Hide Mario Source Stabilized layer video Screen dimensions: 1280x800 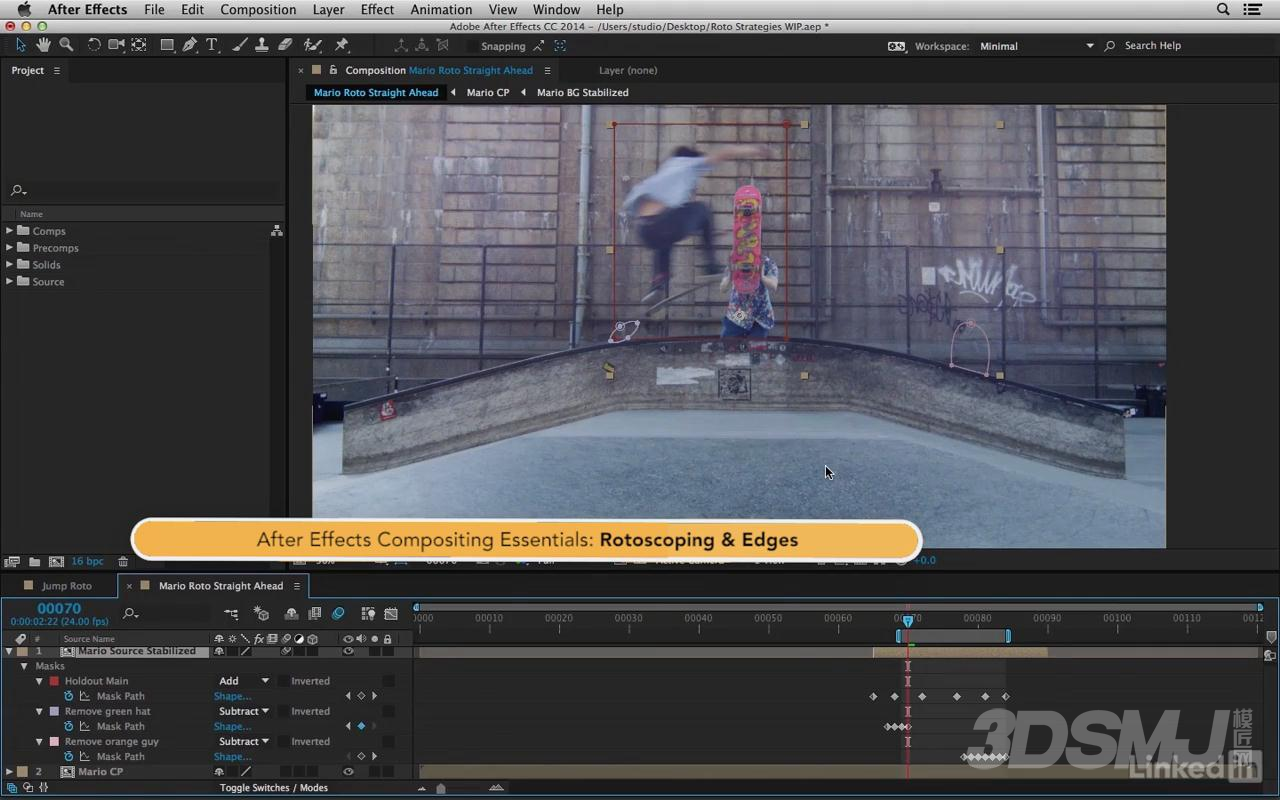click(348, 651)
